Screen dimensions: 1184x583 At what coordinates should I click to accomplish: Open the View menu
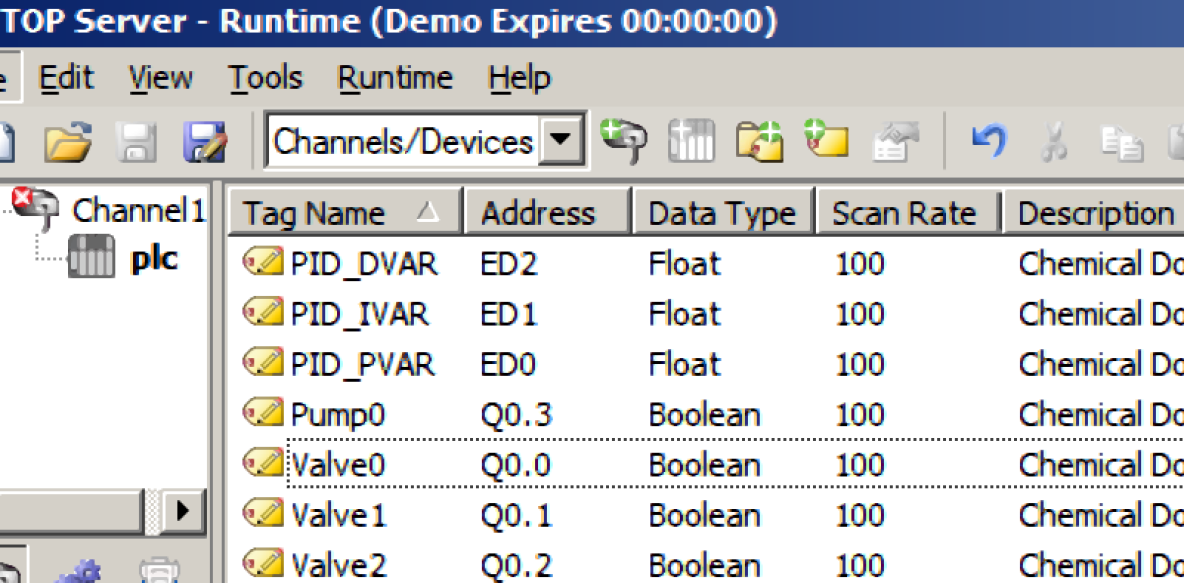(160, 78)
